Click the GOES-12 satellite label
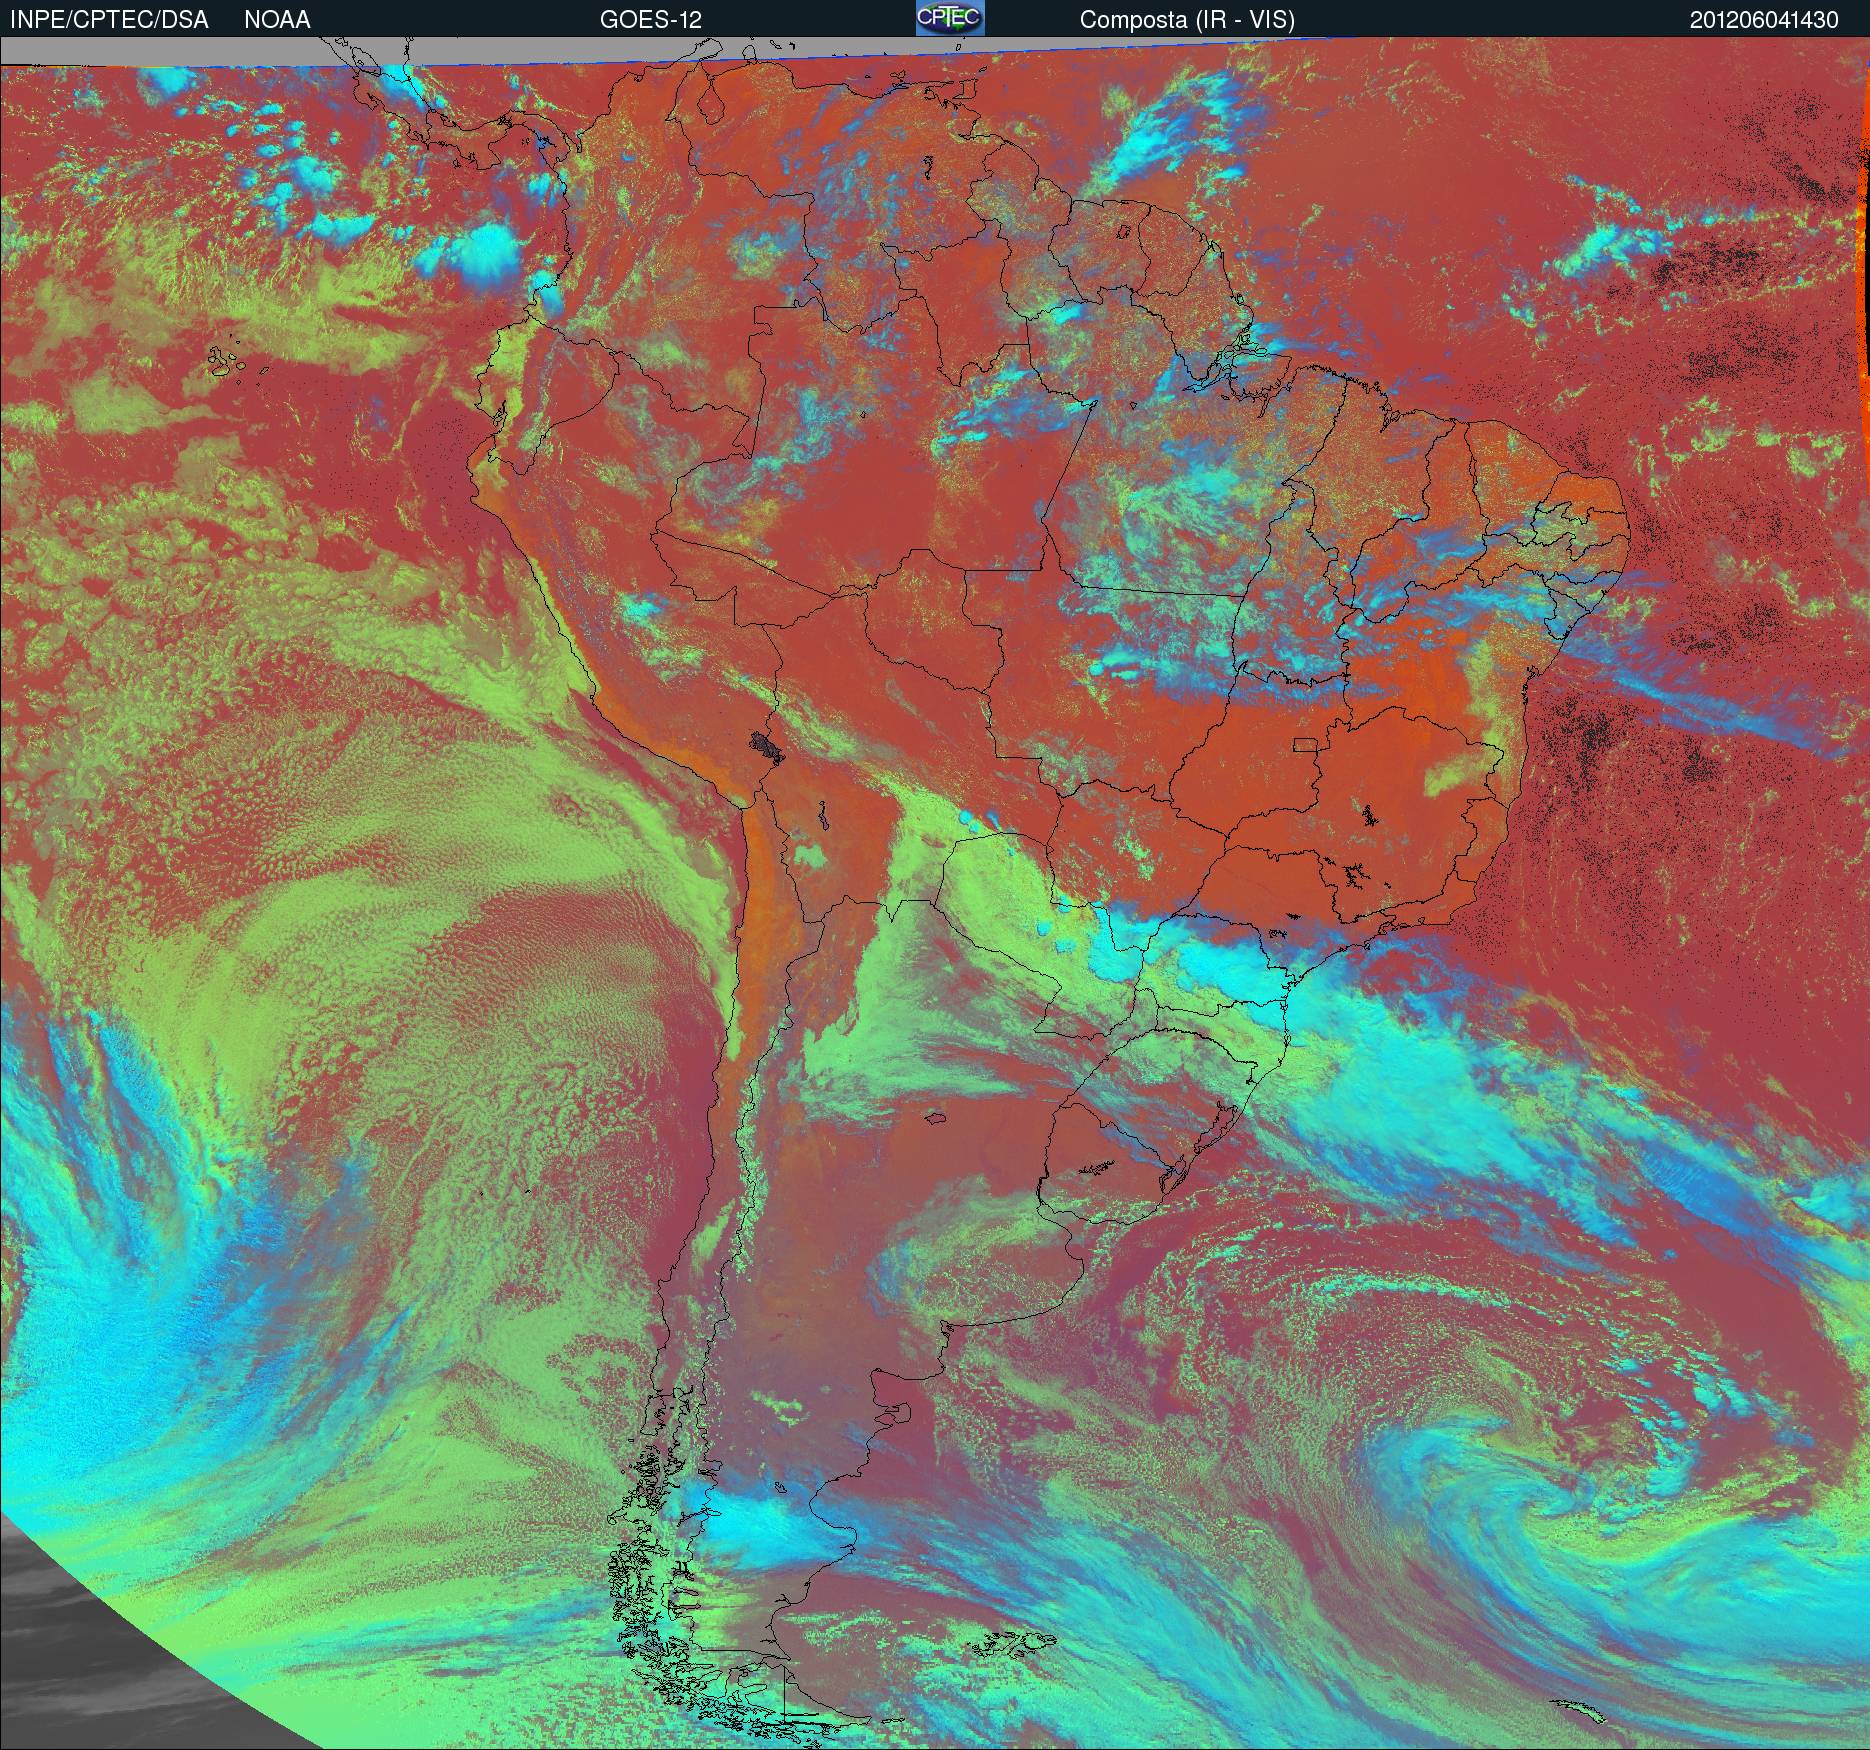The image size is (1870, 1750). click(x=651, y=20)
